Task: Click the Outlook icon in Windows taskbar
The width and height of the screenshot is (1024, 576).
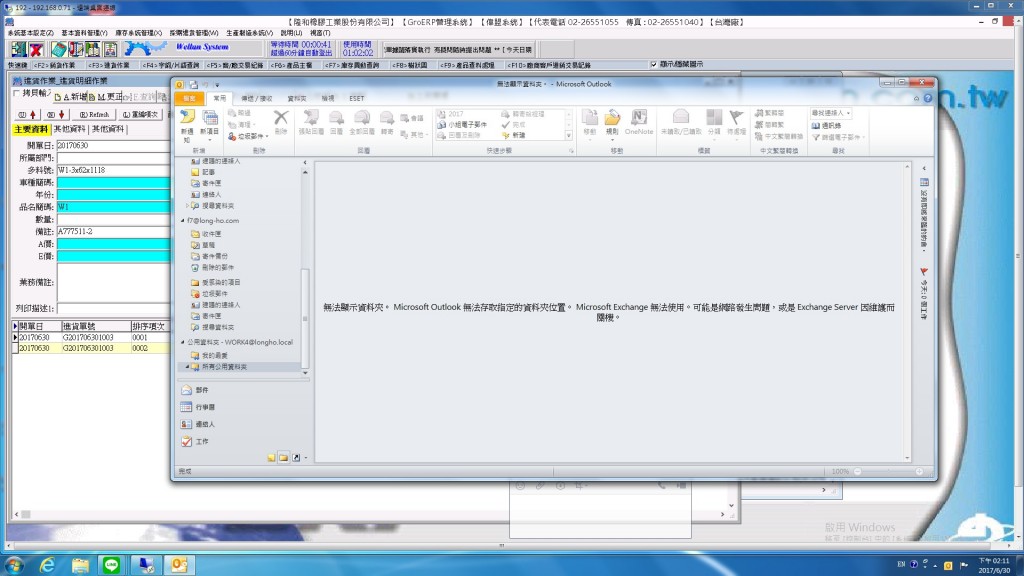Action: click(x=179, y=565)
